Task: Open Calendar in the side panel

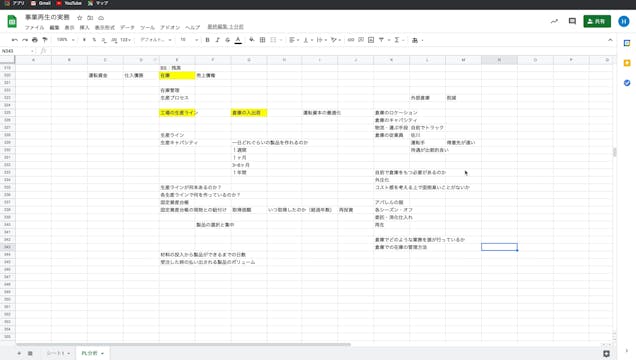Action: click(627, 43)
